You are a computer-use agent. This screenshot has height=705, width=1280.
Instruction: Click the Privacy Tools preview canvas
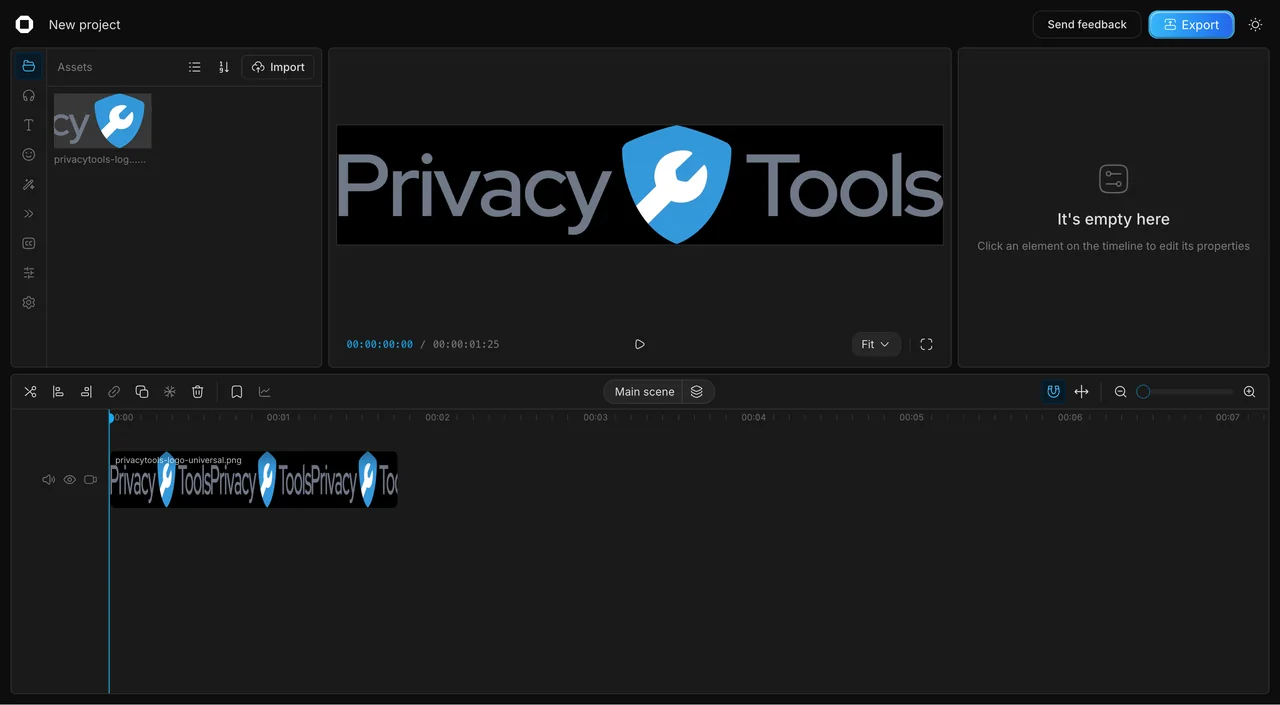(x=640, y=185)
